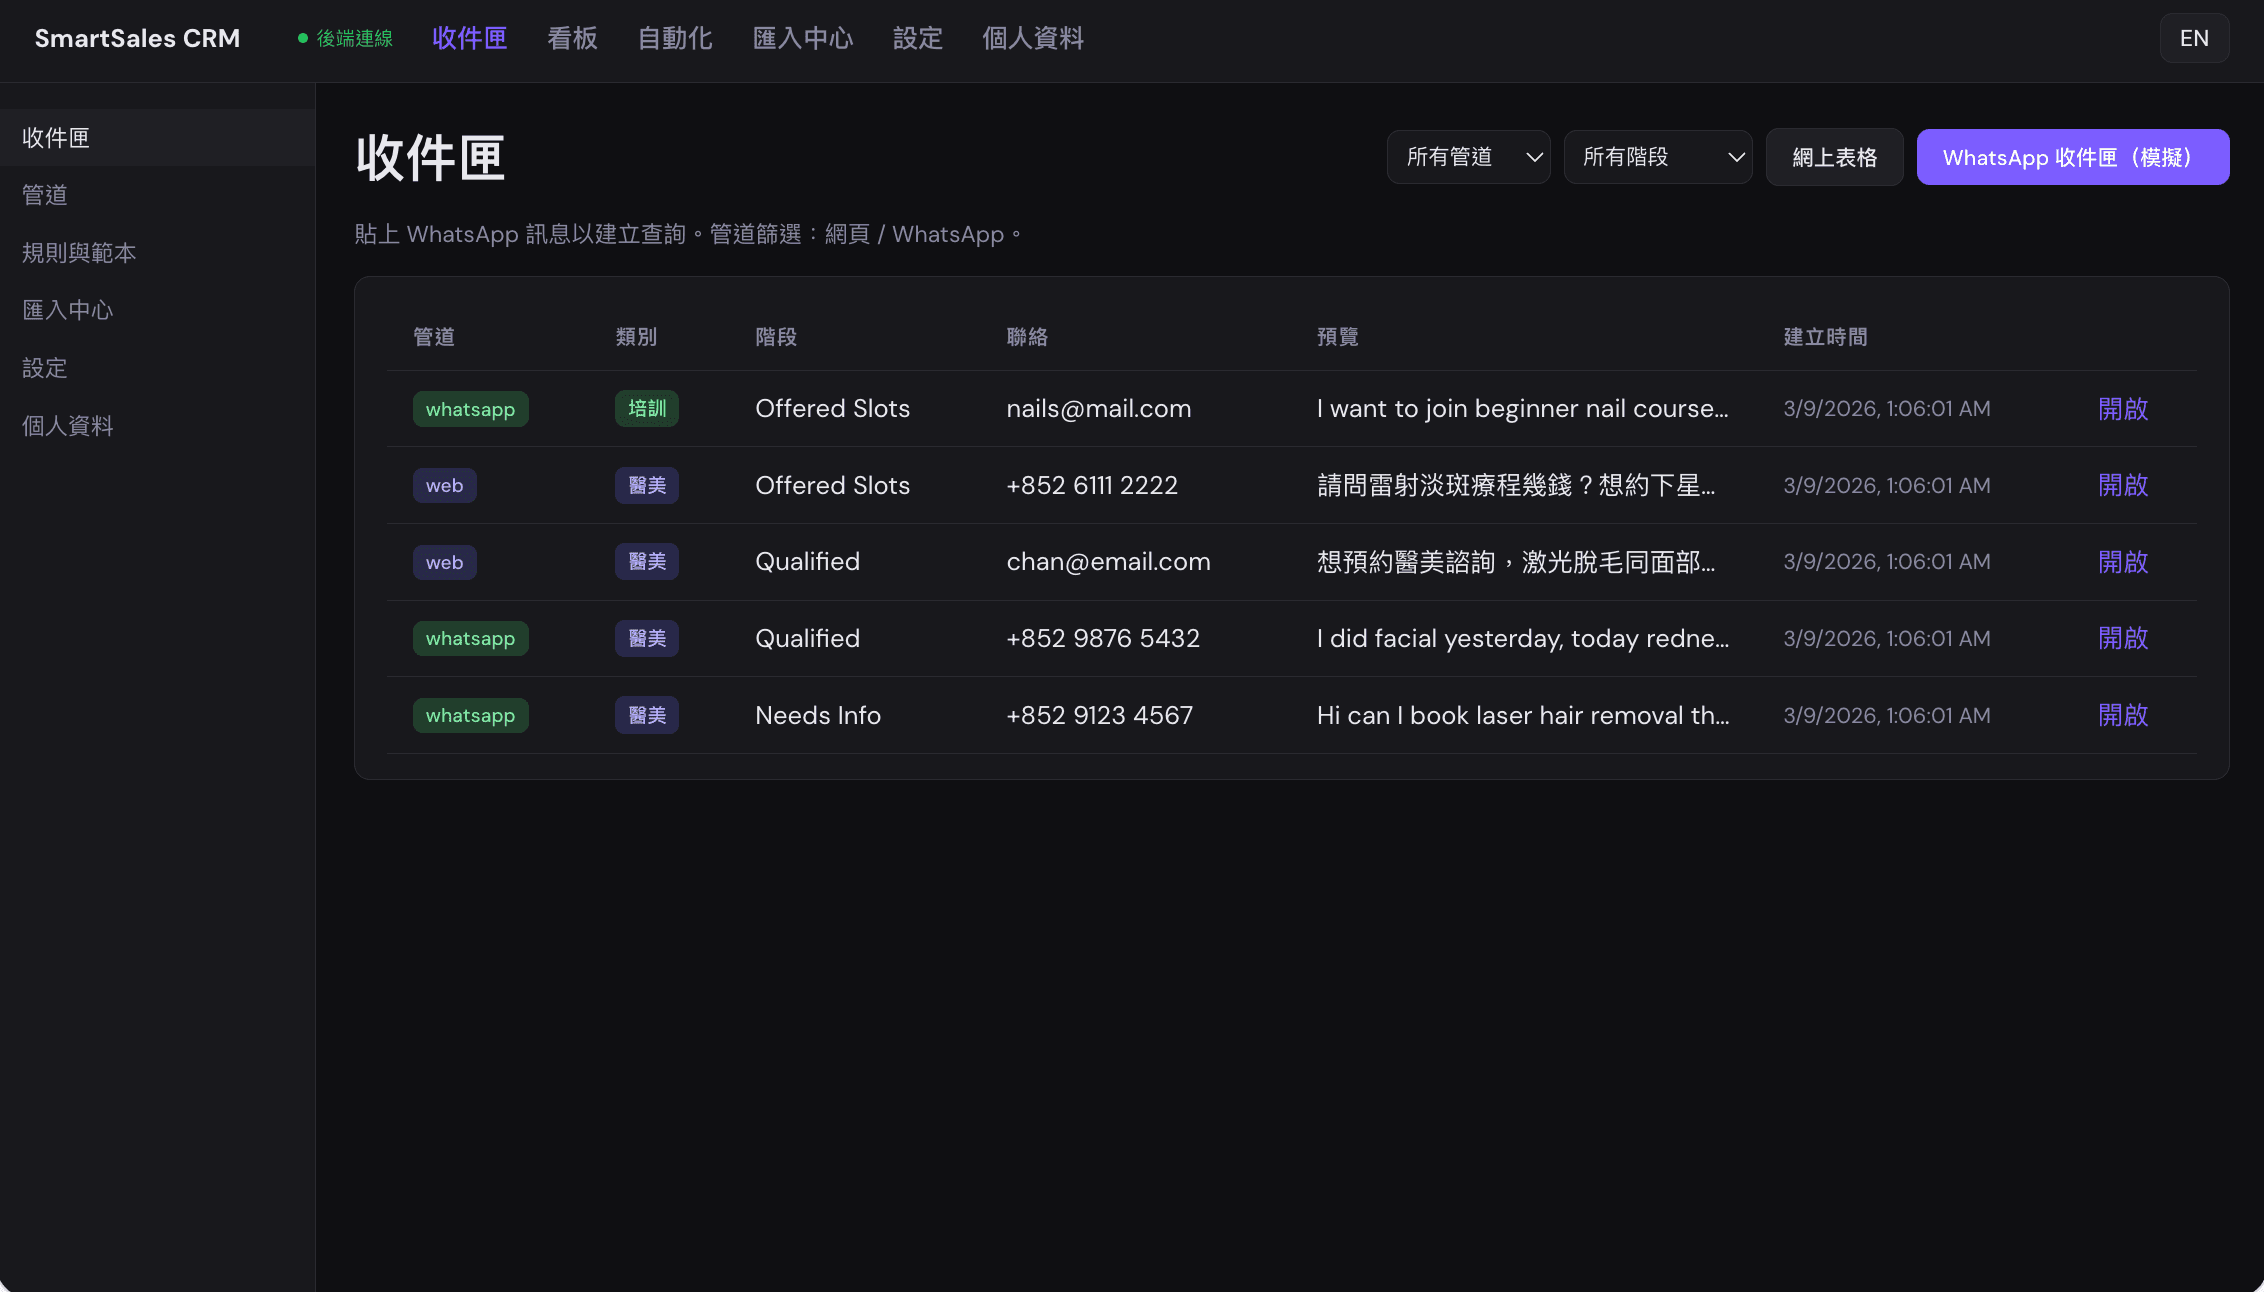Open the 看板 tab in top navigation
The image size is (2264, 1292).
572,38
